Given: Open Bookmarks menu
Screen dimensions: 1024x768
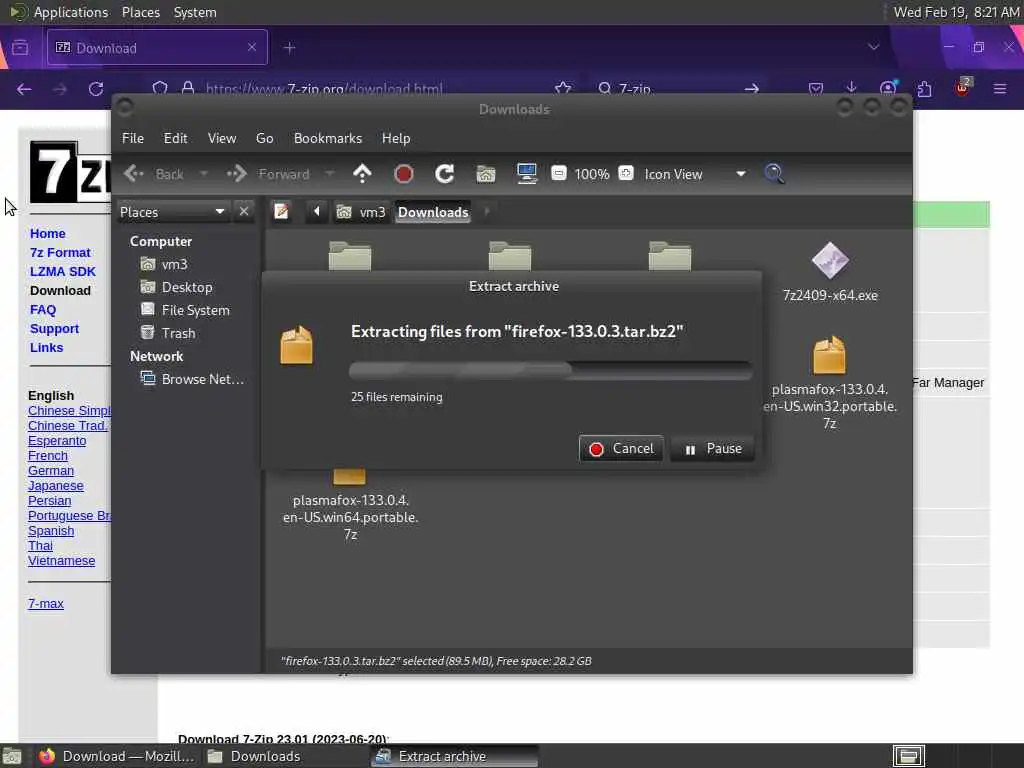Looking at the screenshot, I should tap(328, 138).
